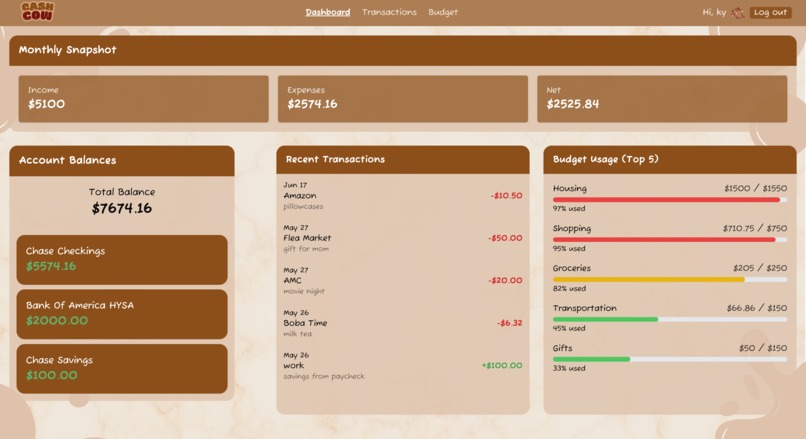Click the Shopping $710.75 / $750 value
Screen dimensions: 806x439
(755, 228)
